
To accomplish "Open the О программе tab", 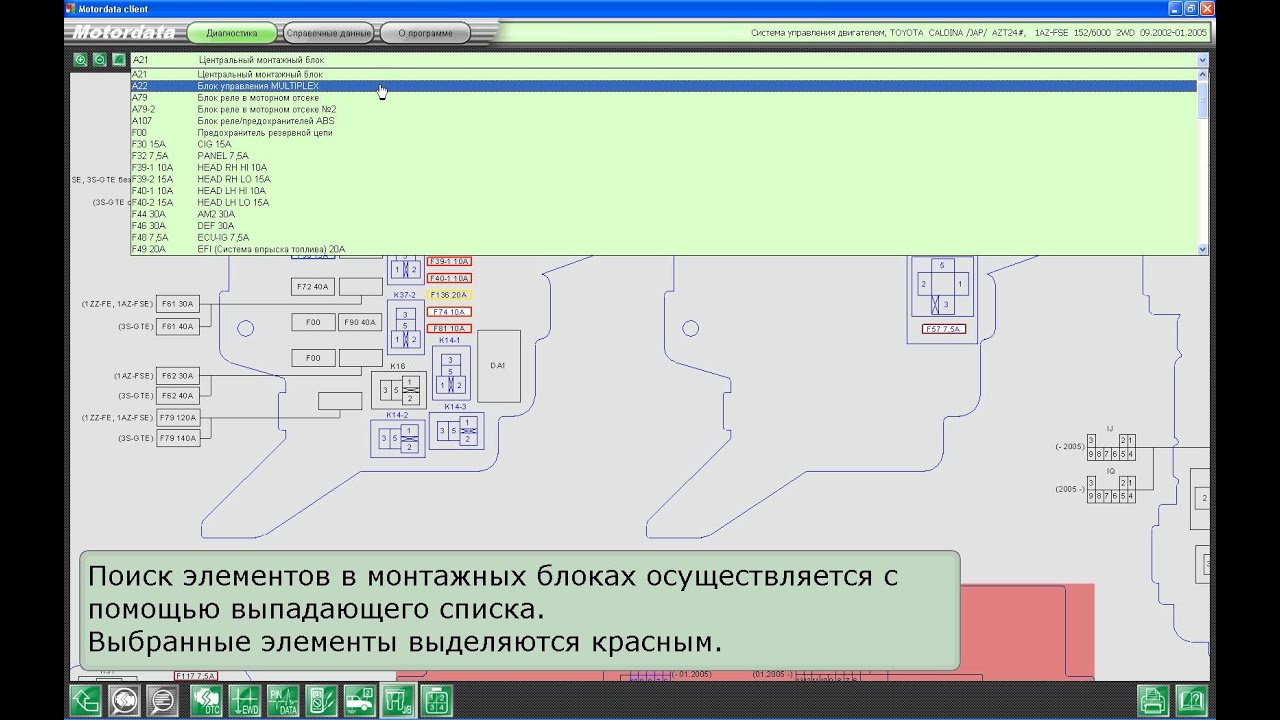I will [x=425, y=33].
